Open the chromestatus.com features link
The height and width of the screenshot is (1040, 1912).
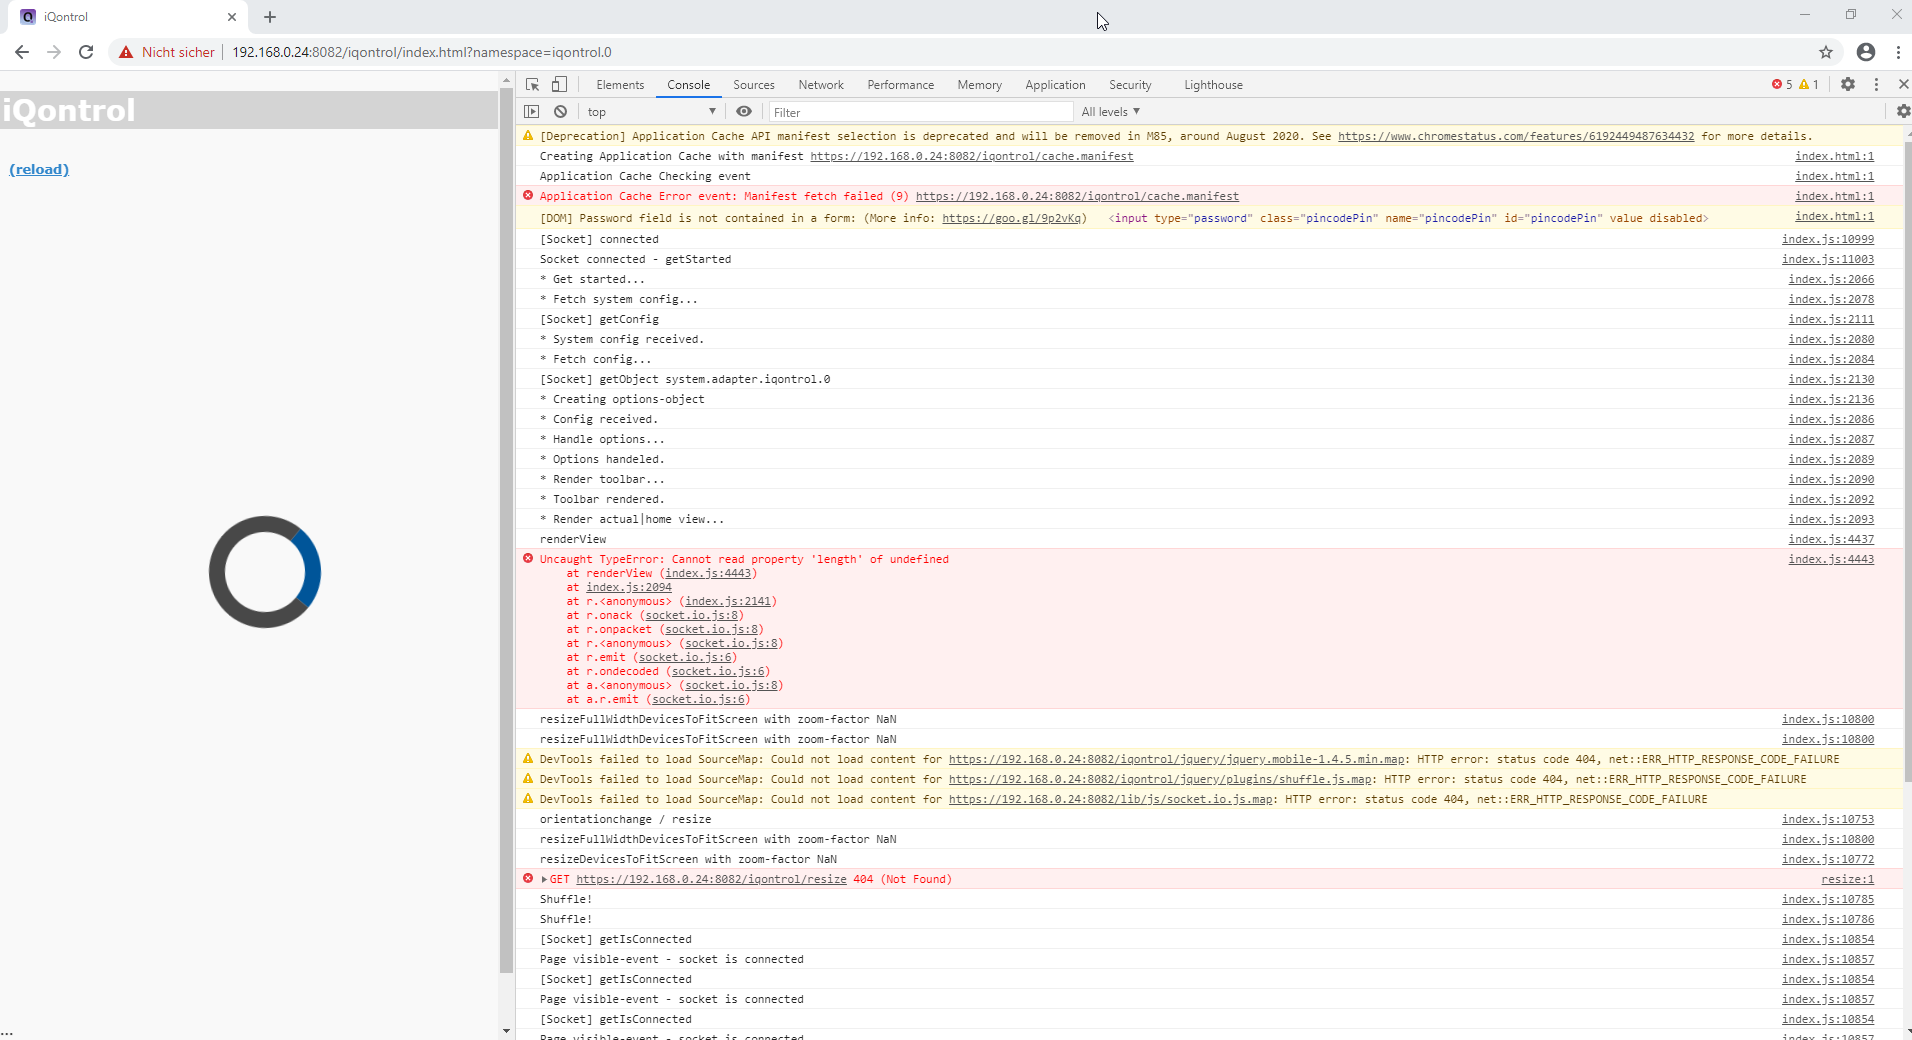[x=1516, y=136]
